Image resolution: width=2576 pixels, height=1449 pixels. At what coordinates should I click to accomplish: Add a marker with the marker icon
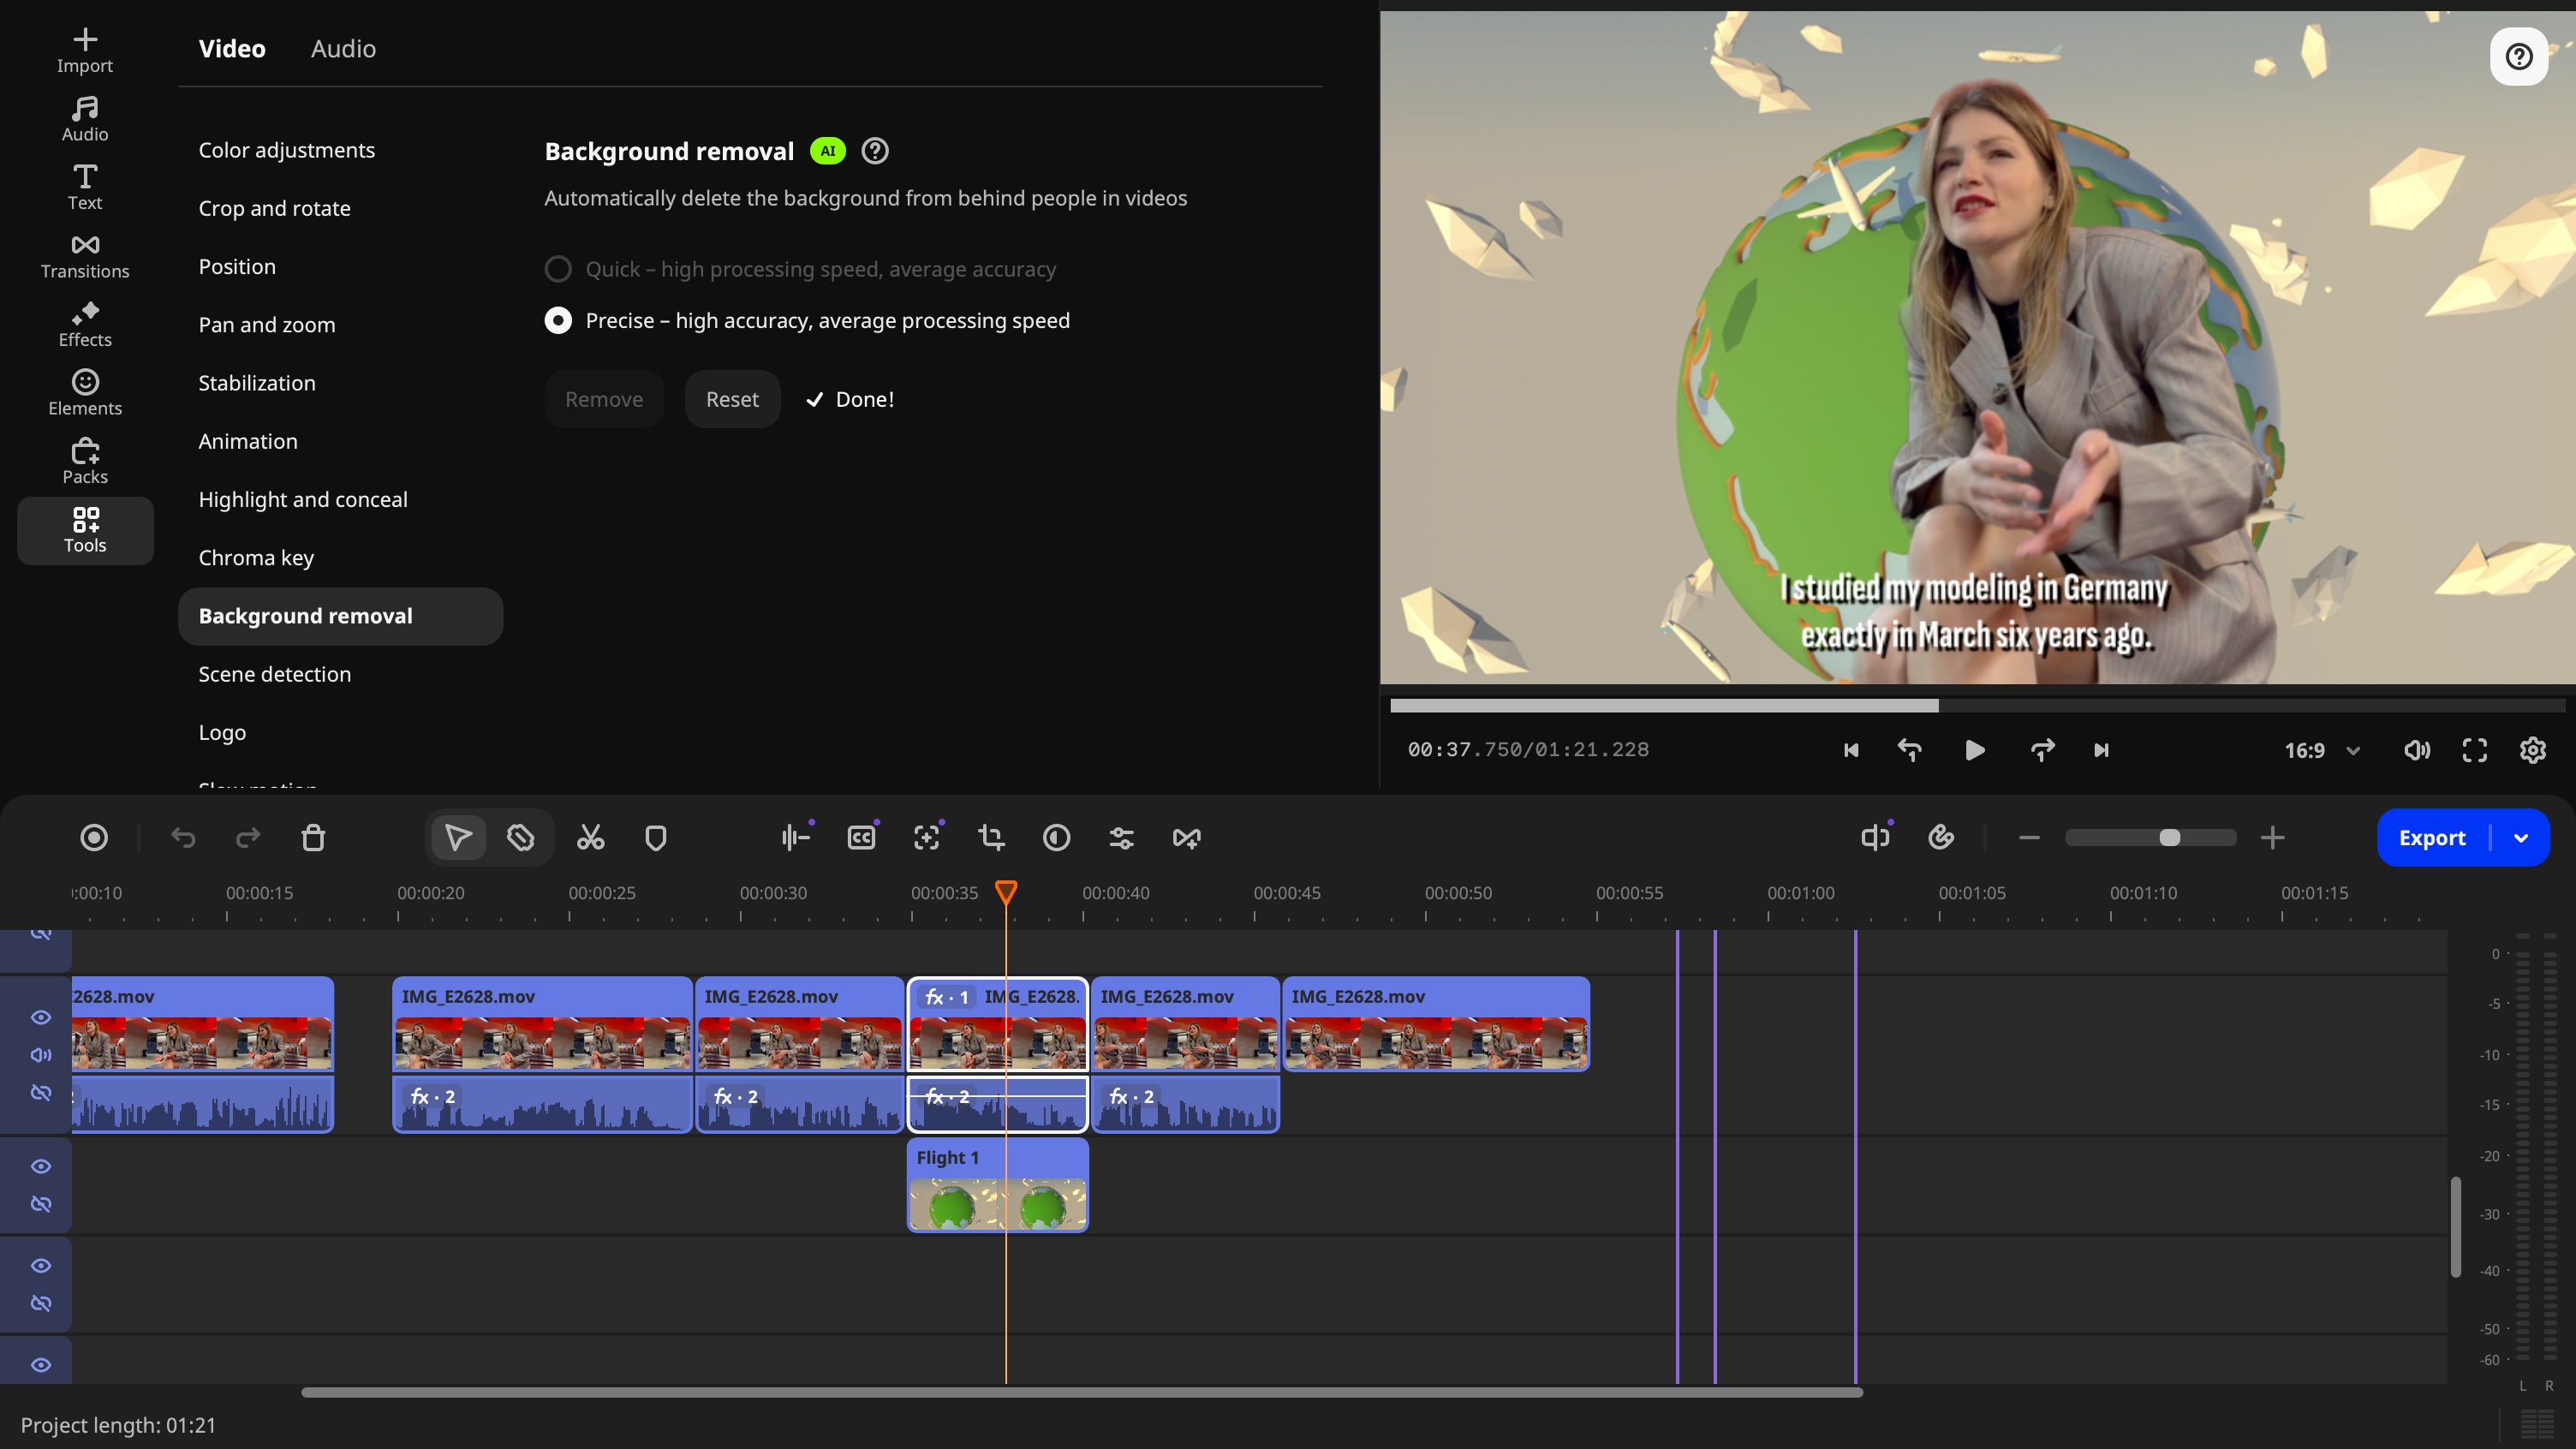click(x=656, y=837)
